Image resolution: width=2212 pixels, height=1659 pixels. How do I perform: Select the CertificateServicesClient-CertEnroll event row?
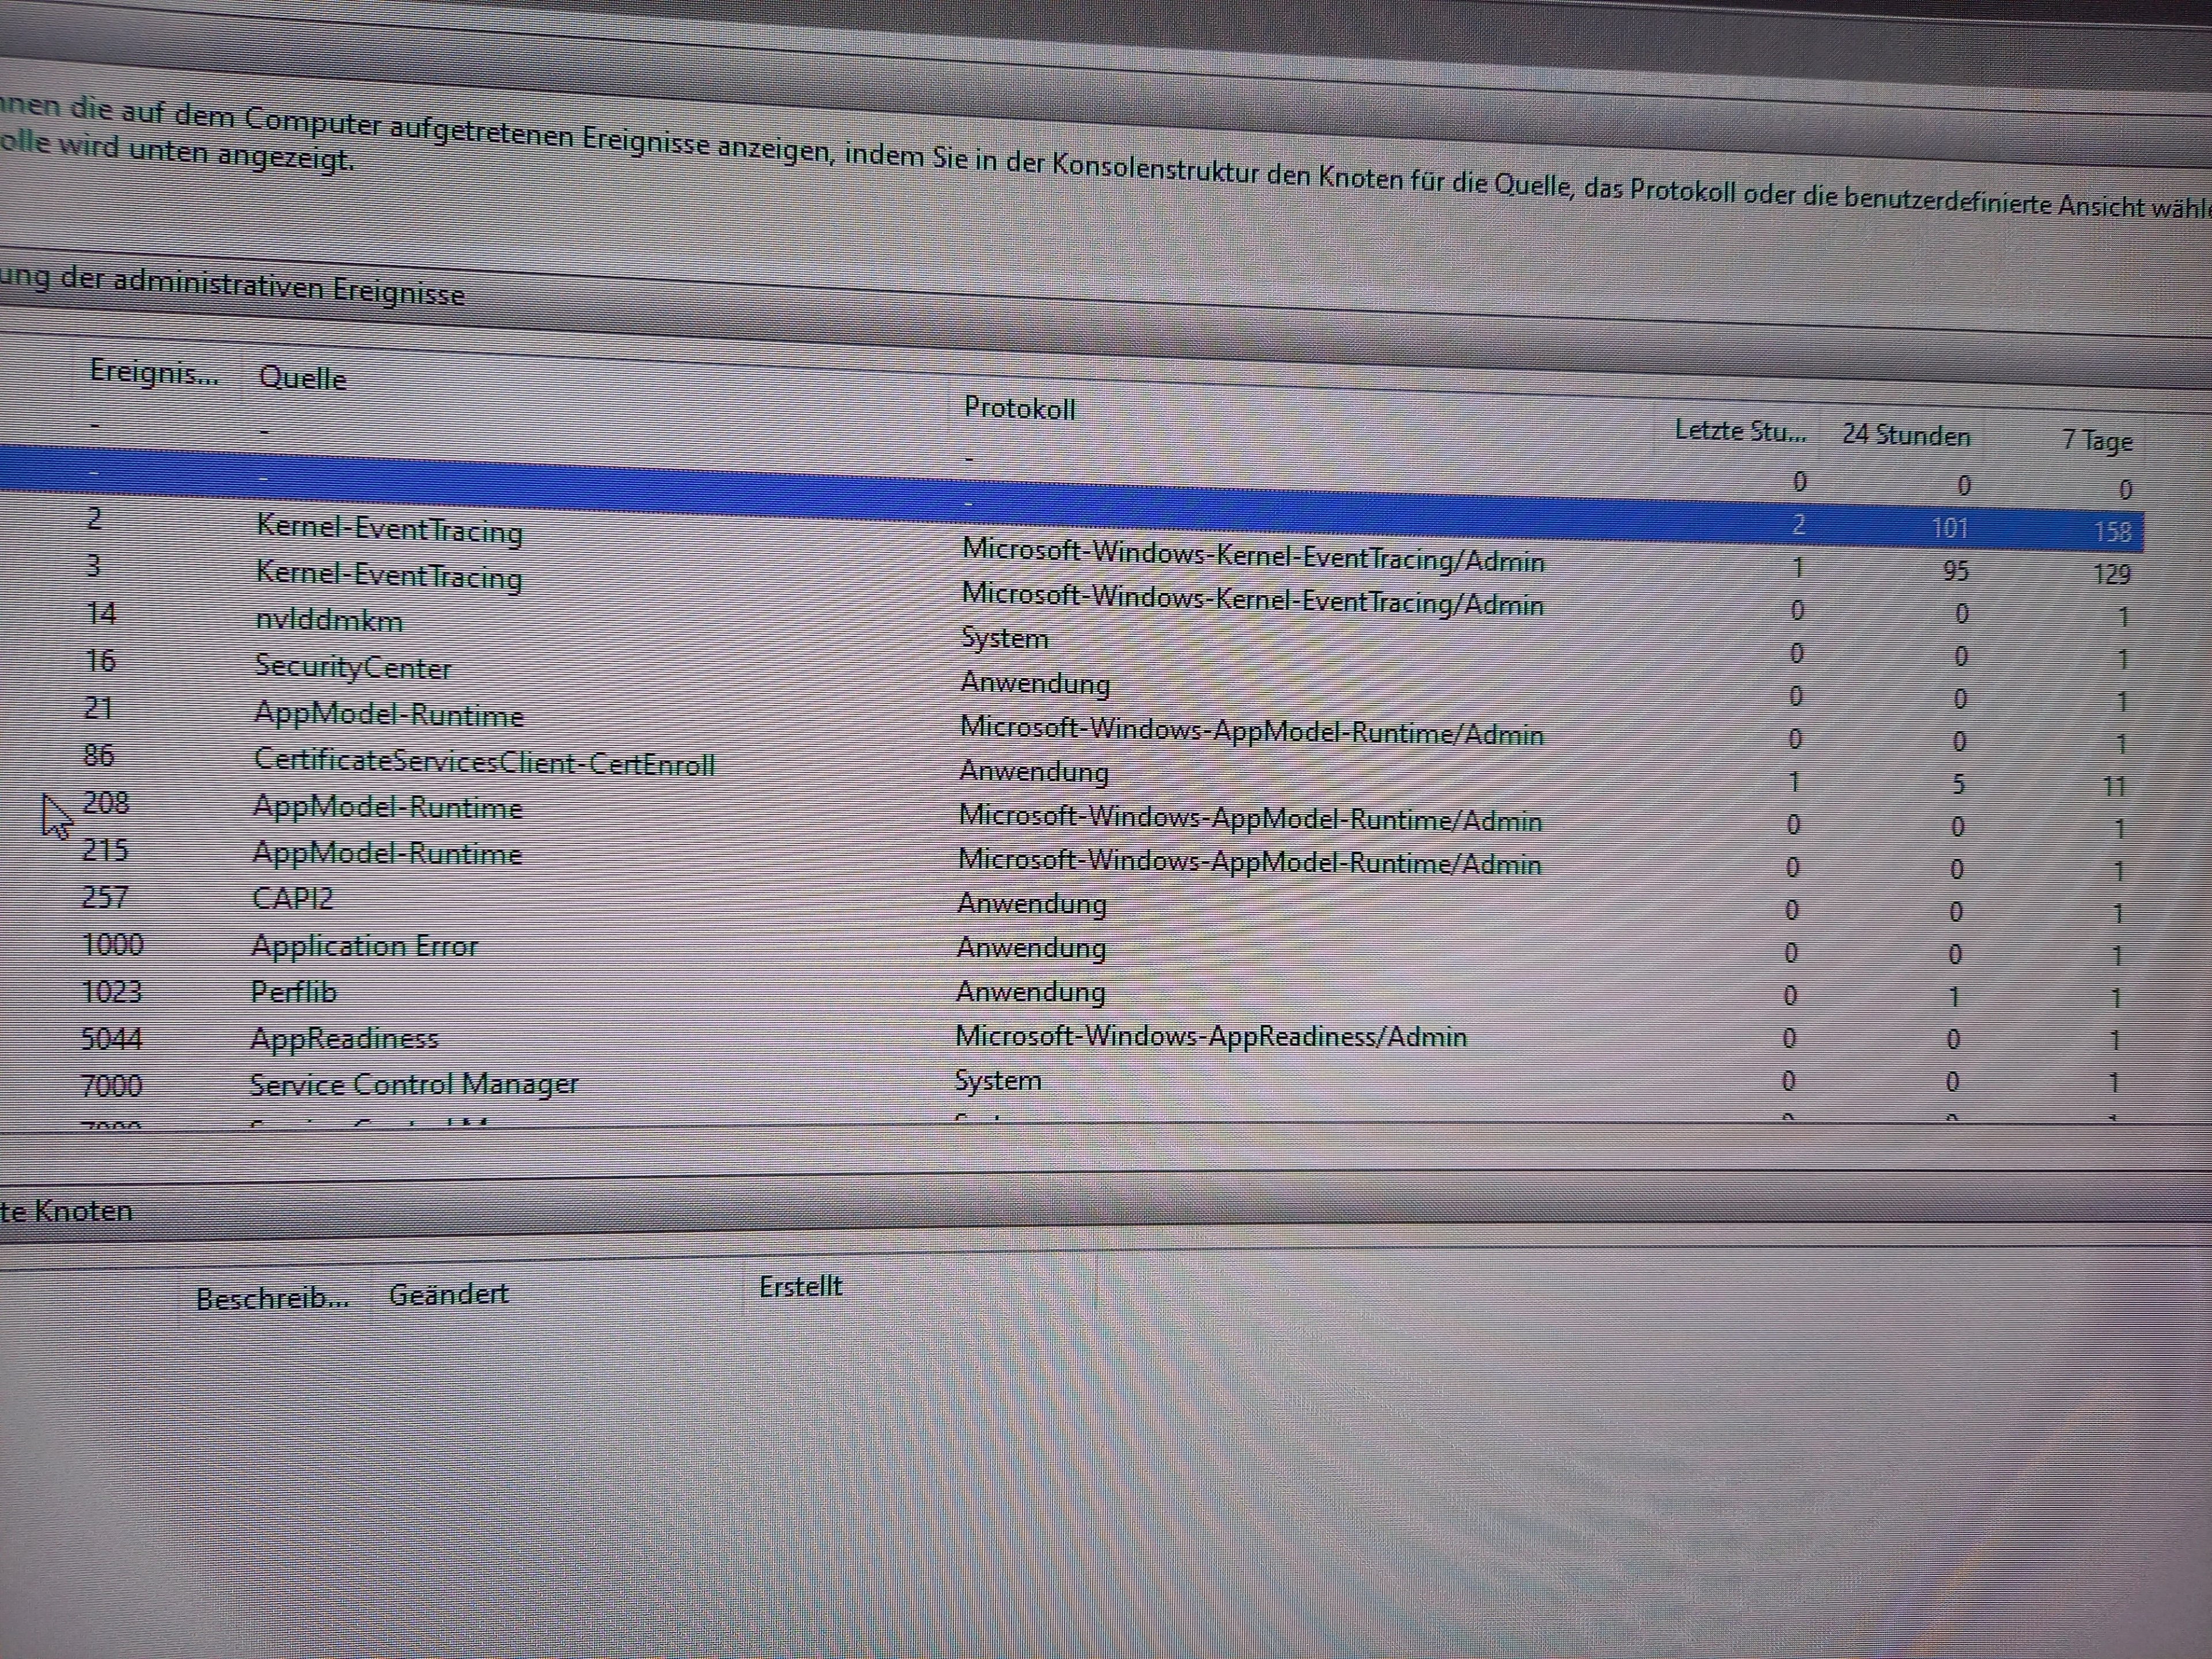(484, 764)
